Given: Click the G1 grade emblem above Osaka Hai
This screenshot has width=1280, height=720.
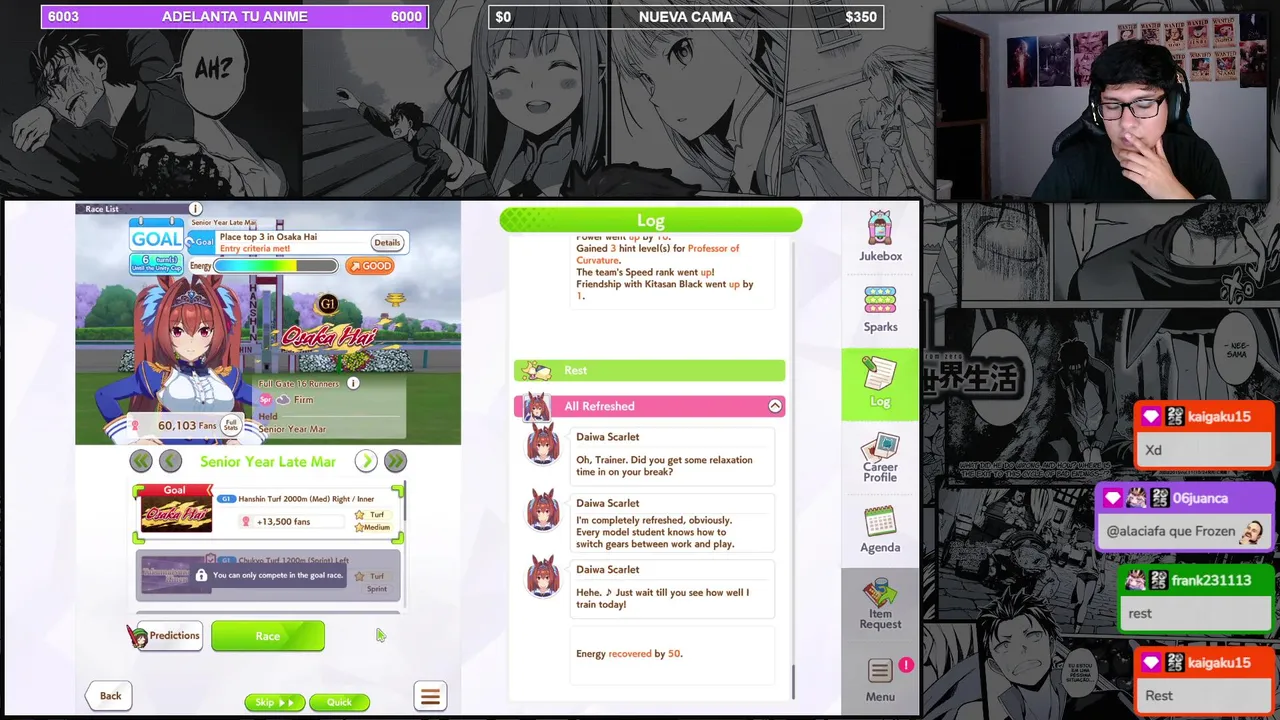Looking at the screenshot, I should click(327, 304).
